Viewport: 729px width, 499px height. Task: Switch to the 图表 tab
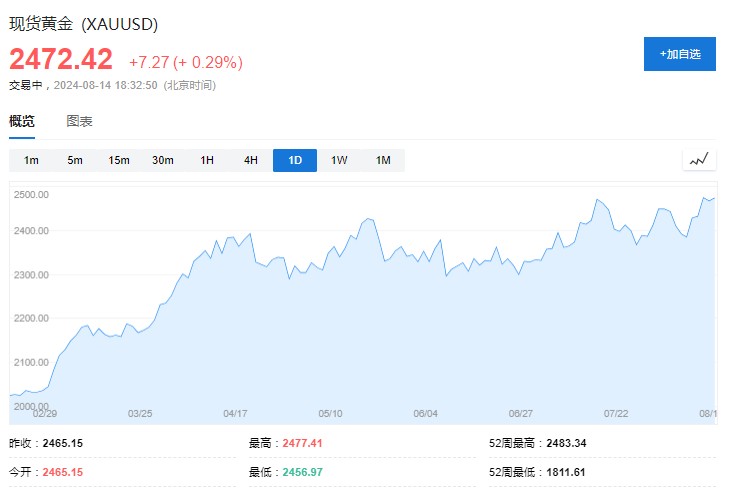[80, 121]
